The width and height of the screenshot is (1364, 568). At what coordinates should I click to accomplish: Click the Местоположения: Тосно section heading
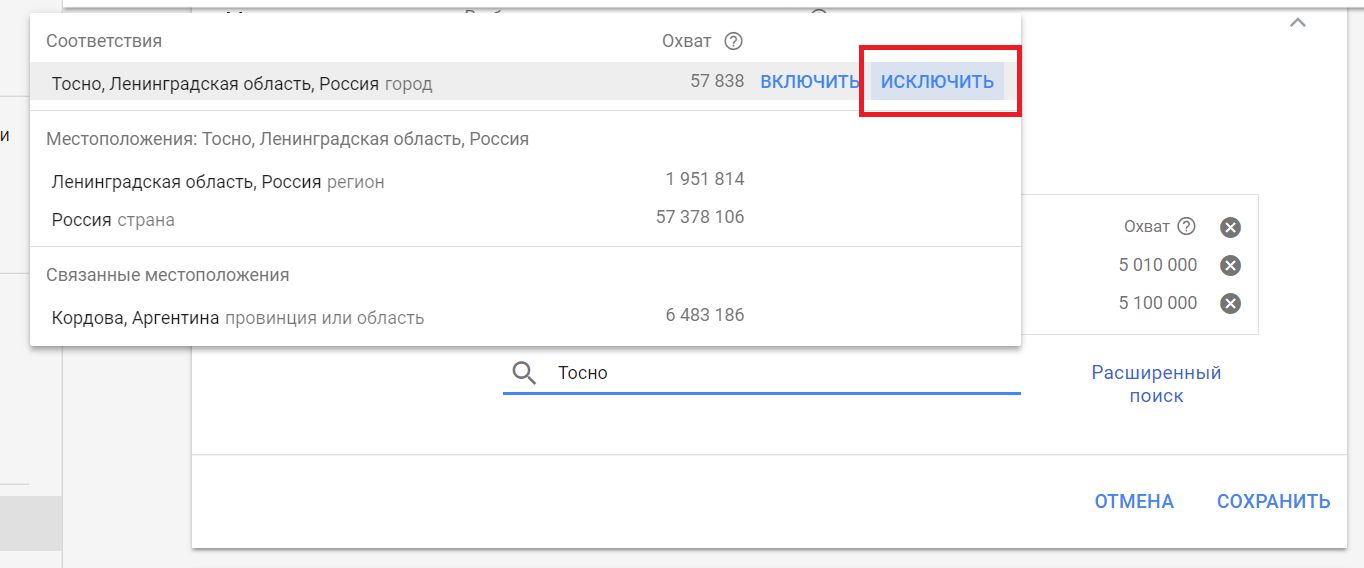click(x=287, y=139)
